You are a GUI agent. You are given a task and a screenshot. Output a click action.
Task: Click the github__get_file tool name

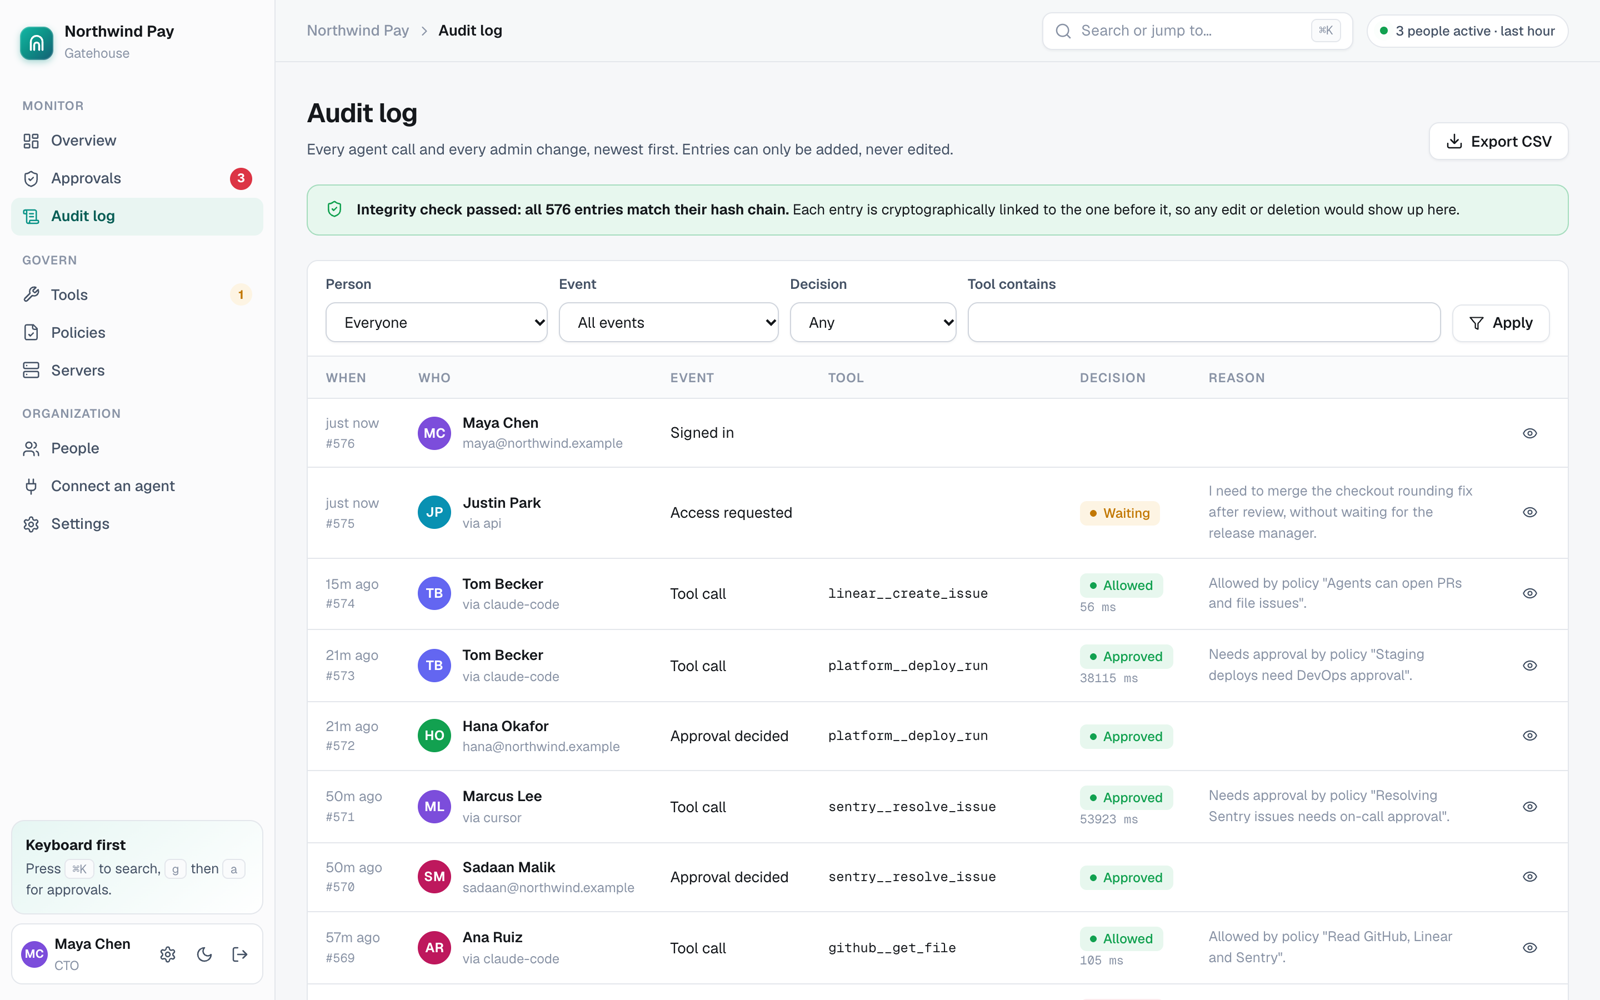click(x=892, y=948)
